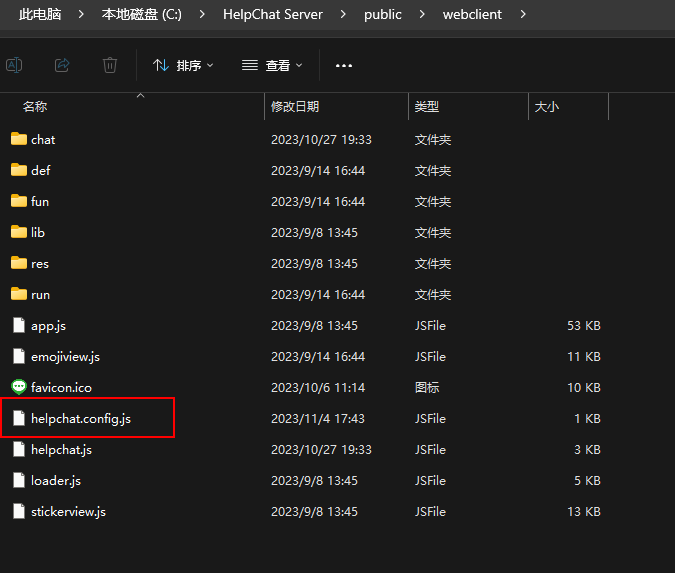Click the Rename toolbar icon
The height and width of the screenshot is (573, 675).
click(x=14, y=65)
